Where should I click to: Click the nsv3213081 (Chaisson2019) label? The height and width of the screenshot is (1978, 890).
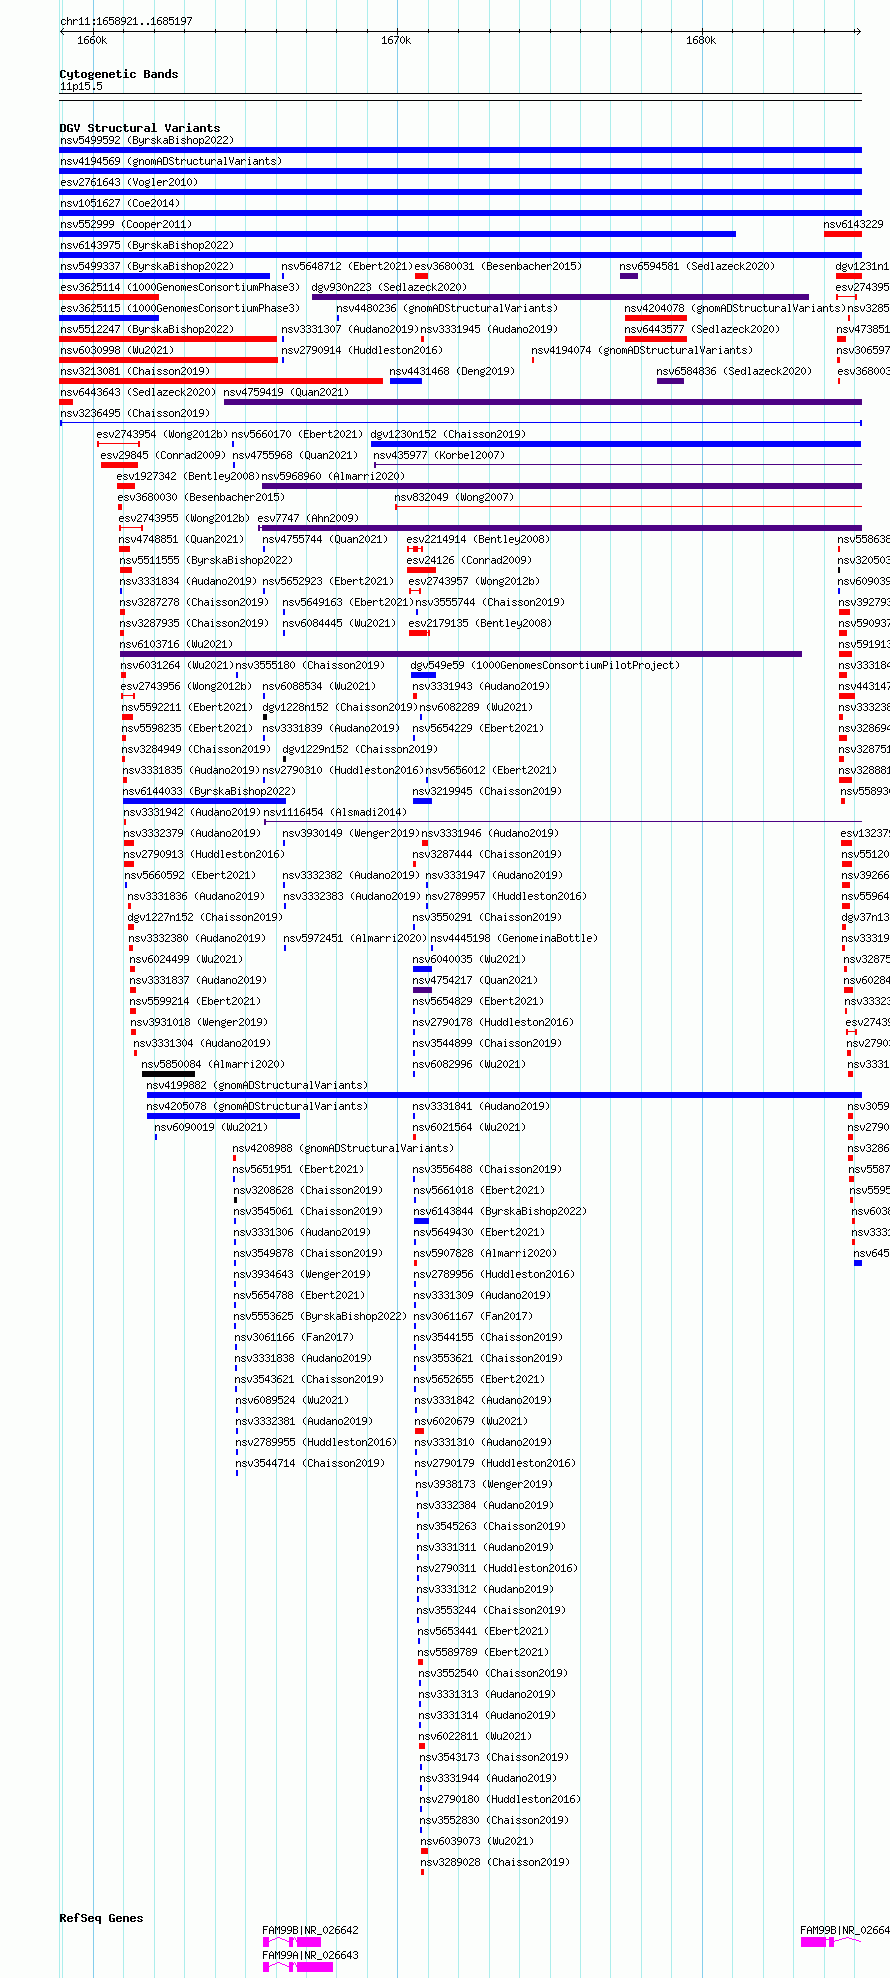point(135,371)
